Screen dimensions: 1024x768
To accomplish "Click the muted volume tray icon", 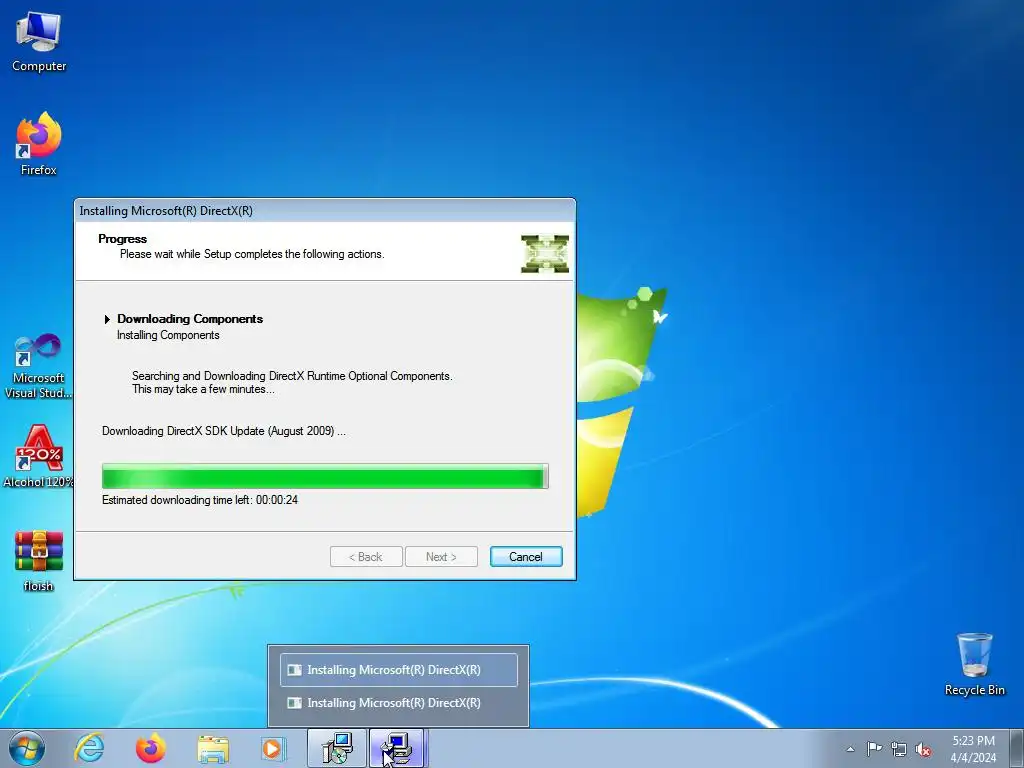I will pos(923,749).
